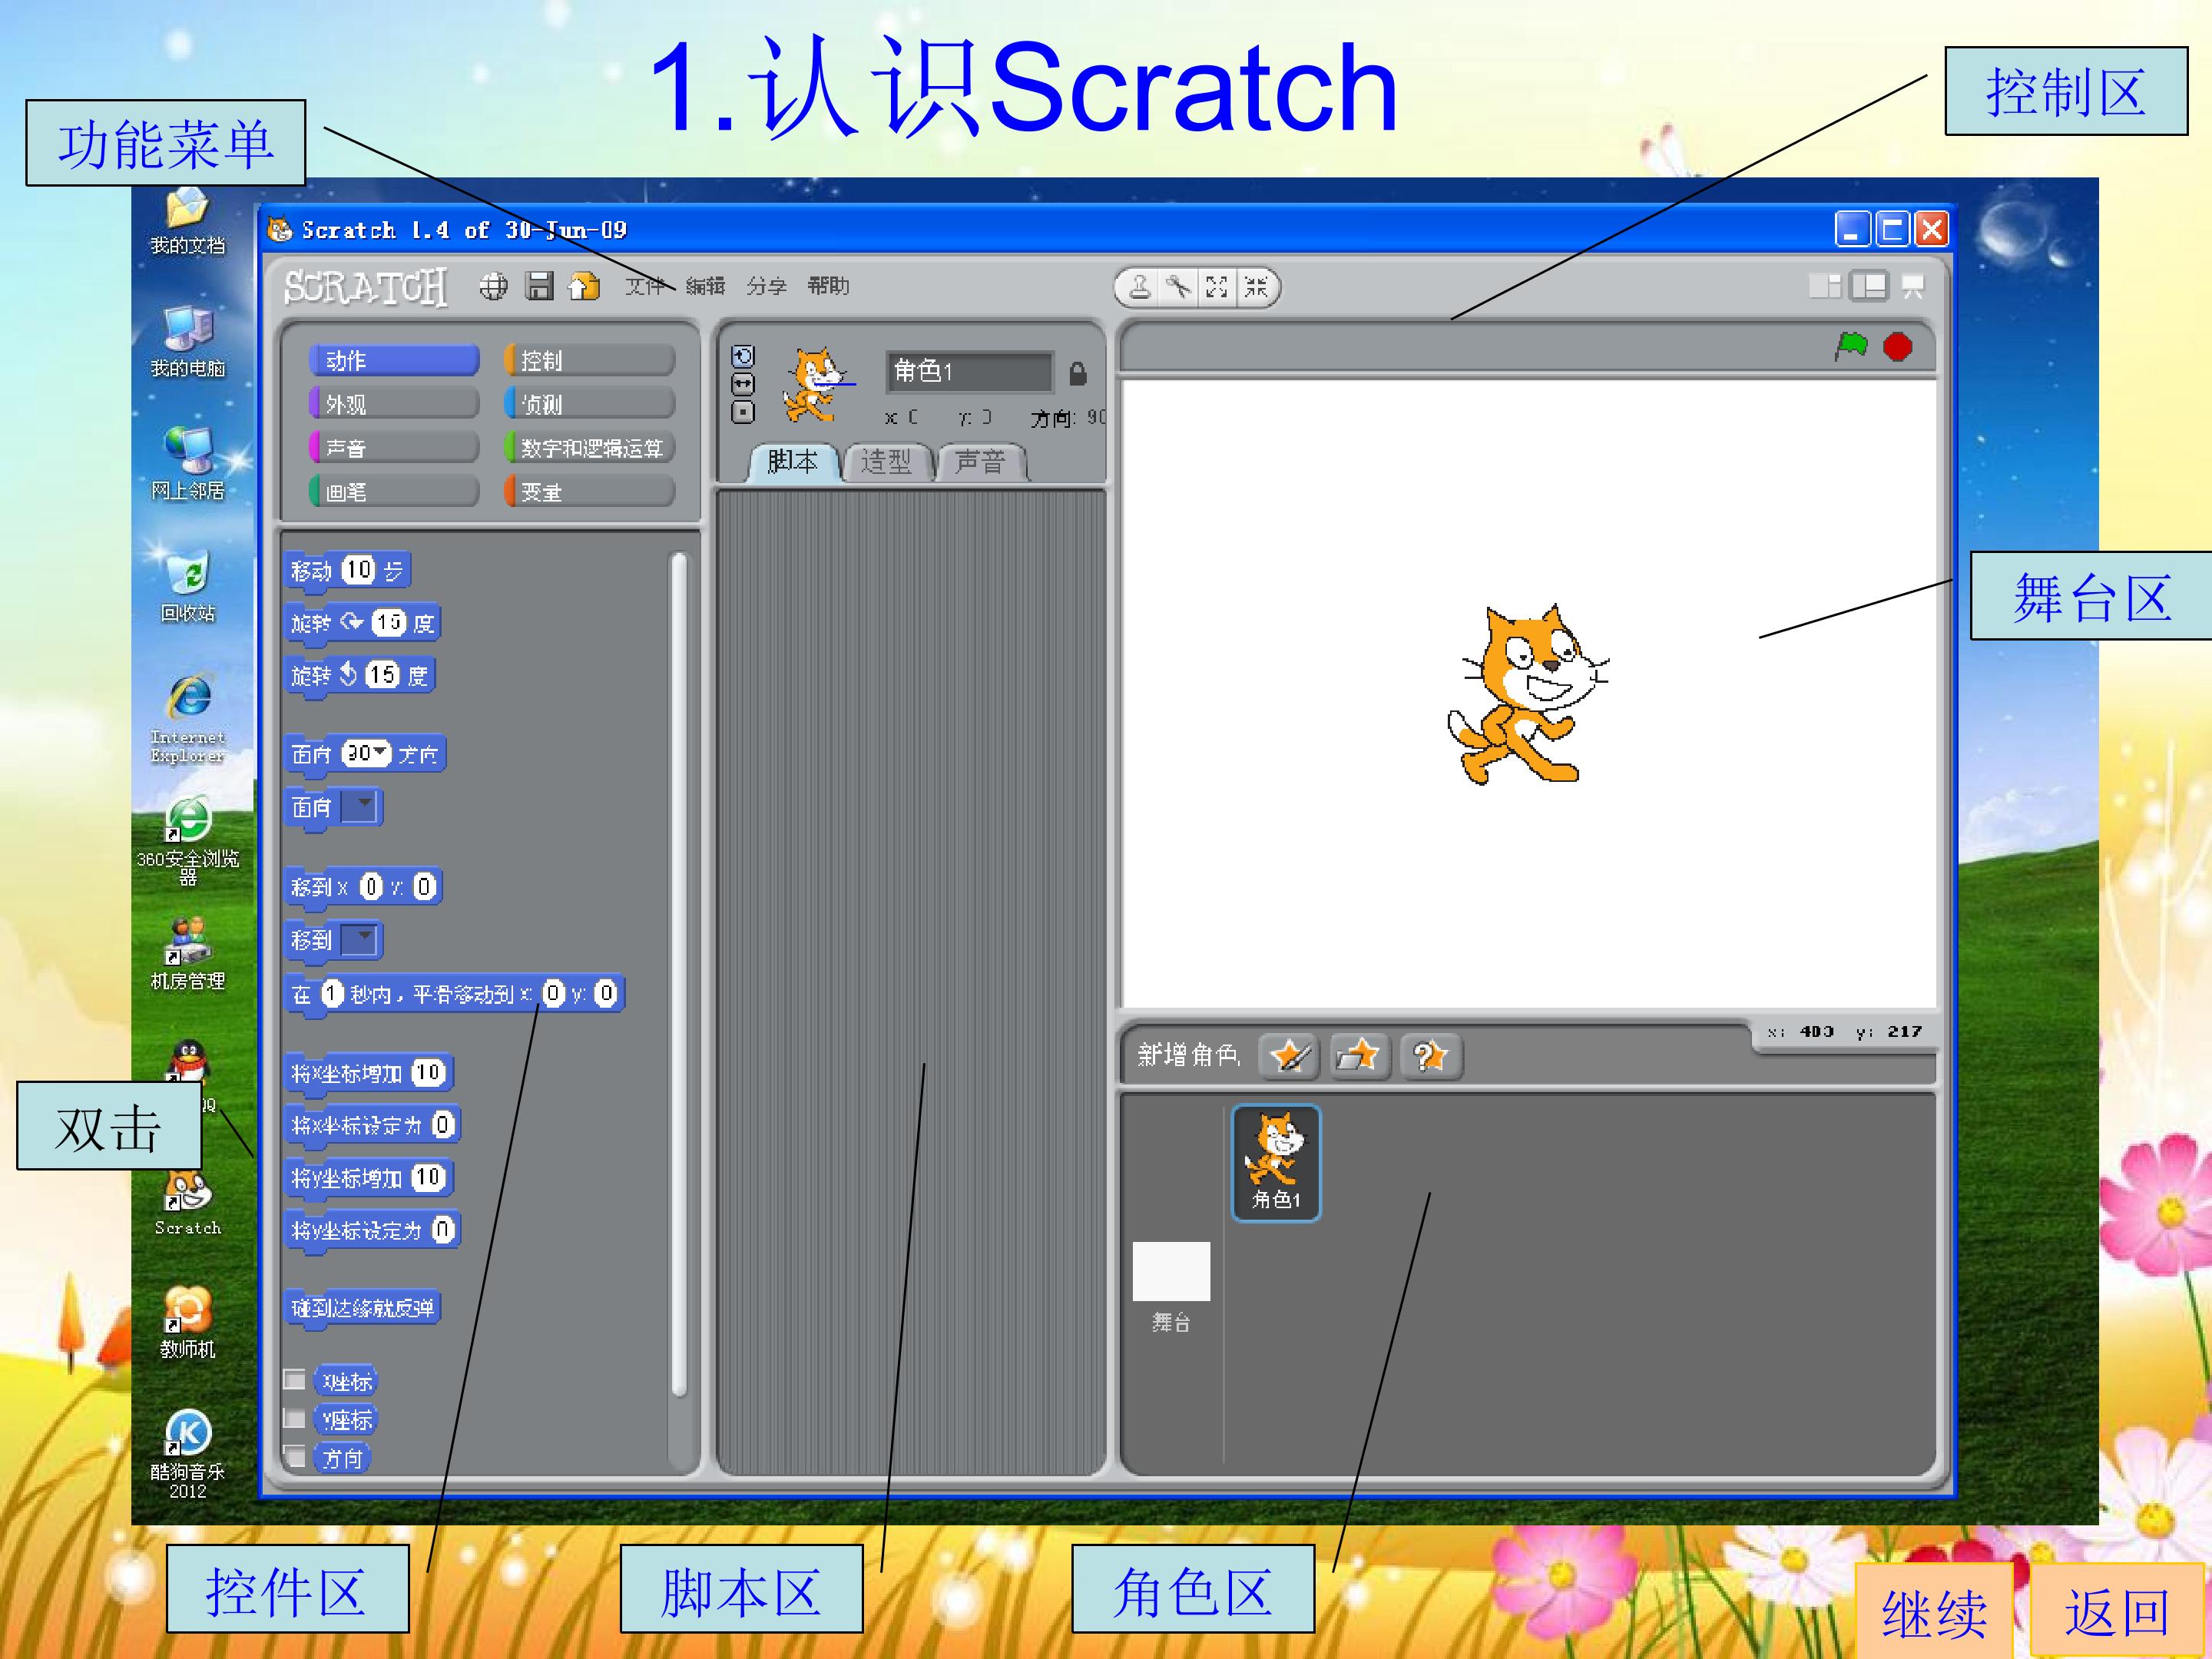Select the scissors delete tool
The image size is (2212, 1659).
click(x=1179, y=288)
